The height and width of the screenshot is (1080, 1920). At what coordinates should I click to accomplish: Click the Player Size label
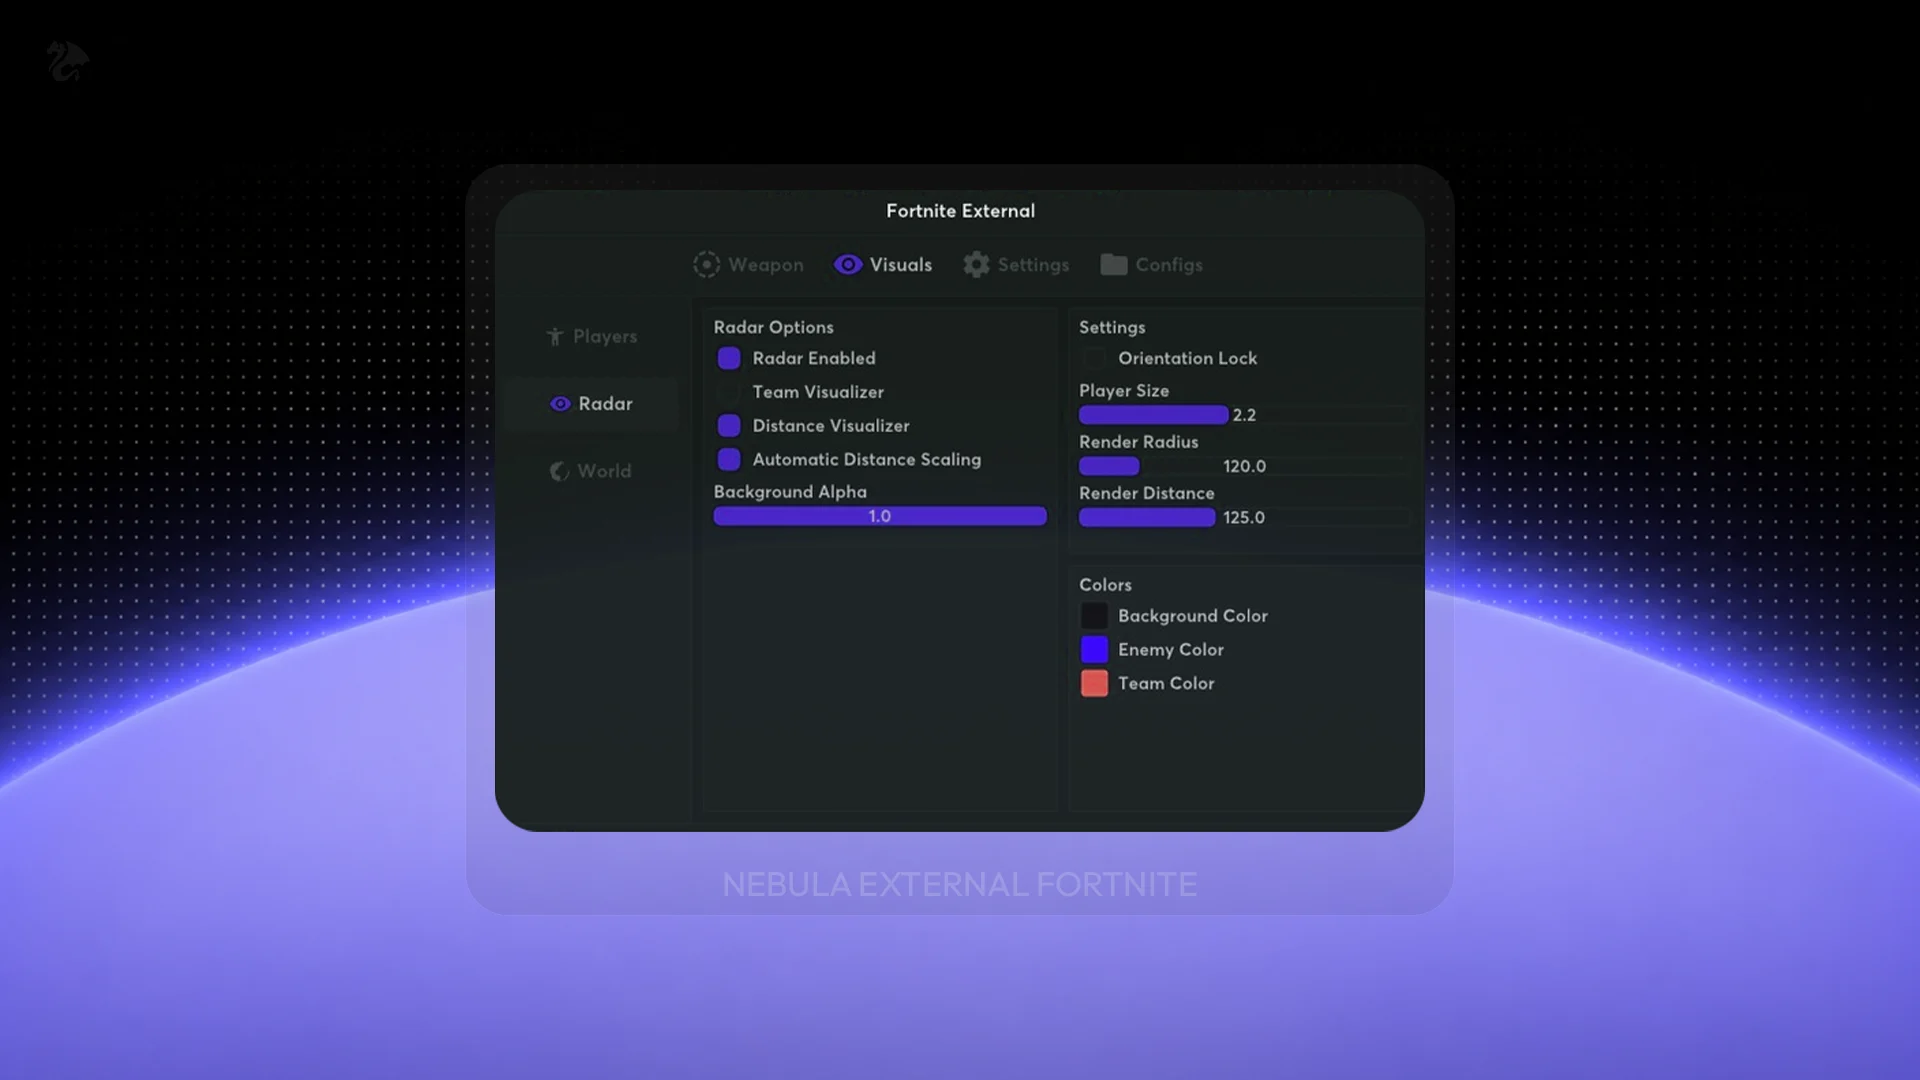click(1124, 391)
